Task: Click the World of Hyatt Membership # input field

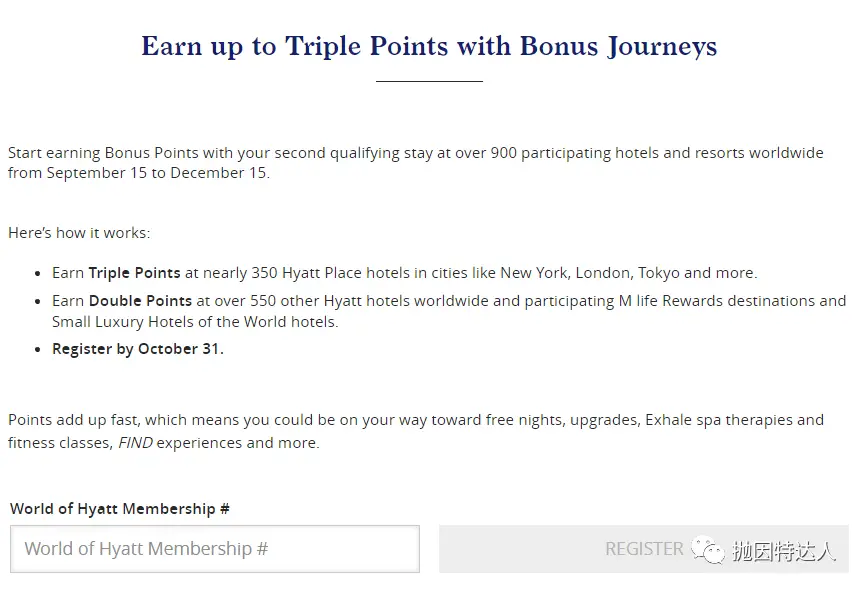Action: click(x=214, y=548)
